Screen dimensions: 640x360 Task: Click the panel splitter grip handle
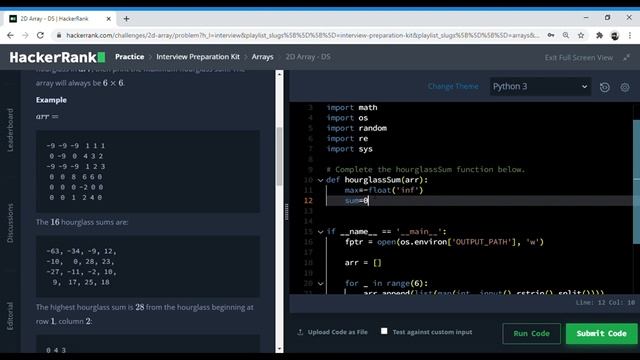287,212
